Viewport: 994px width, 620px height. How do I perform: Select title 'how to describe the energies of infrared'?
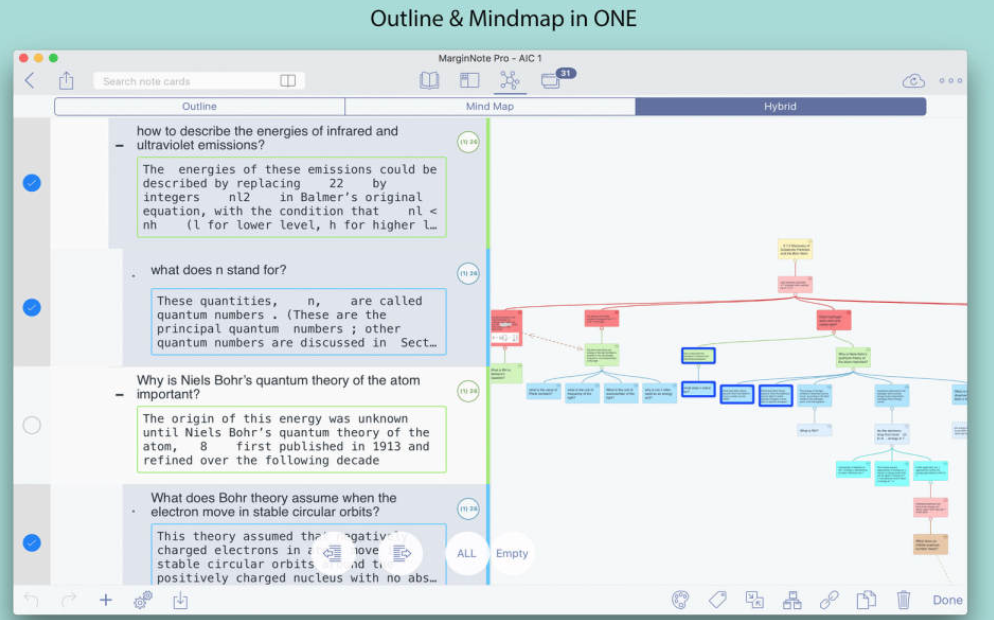pyautogui.click(x=267, y=138)
